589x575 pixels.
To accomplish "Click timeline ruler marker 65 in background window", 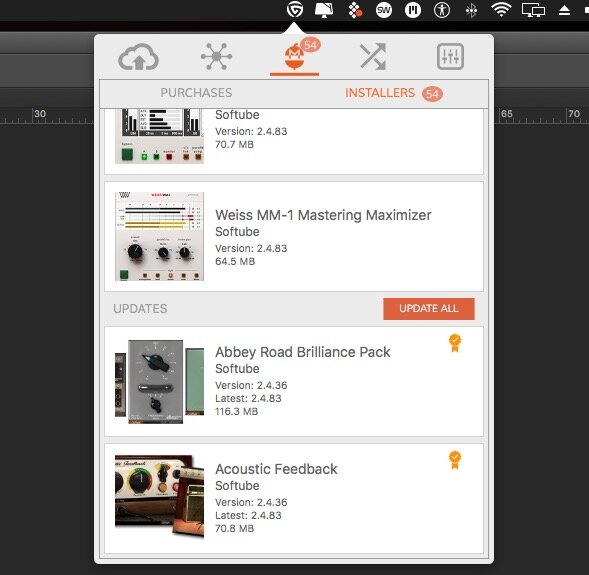I will coord(507,114).
